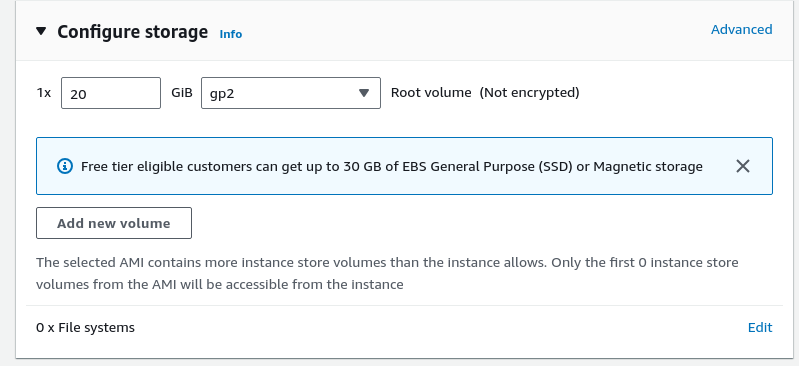
Task: Open the Info link beside Configure storage
Action: pos(230,34)
